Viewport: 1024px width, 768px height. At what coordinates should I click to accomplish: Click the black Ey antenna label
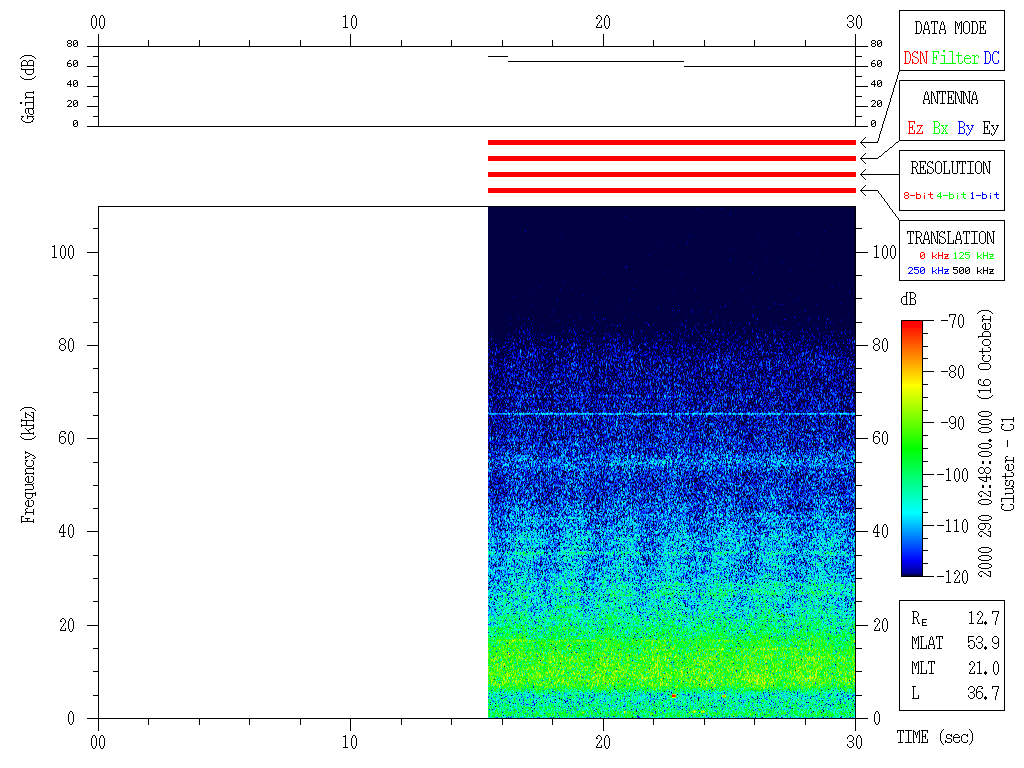pos(990,128)
